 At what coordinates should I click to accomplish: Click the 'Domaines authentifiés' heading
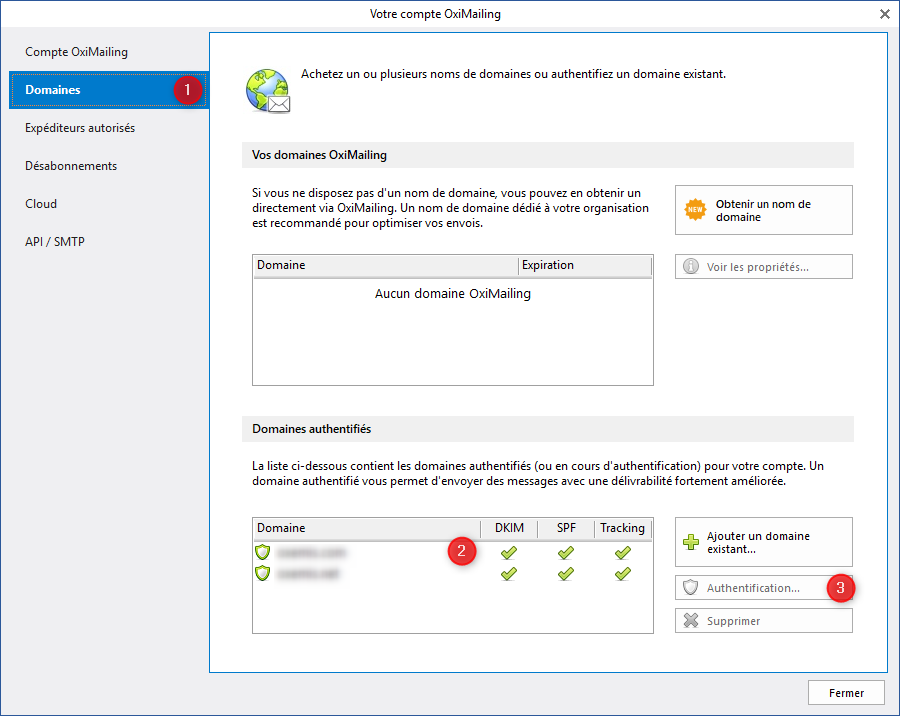click(312, 429)
